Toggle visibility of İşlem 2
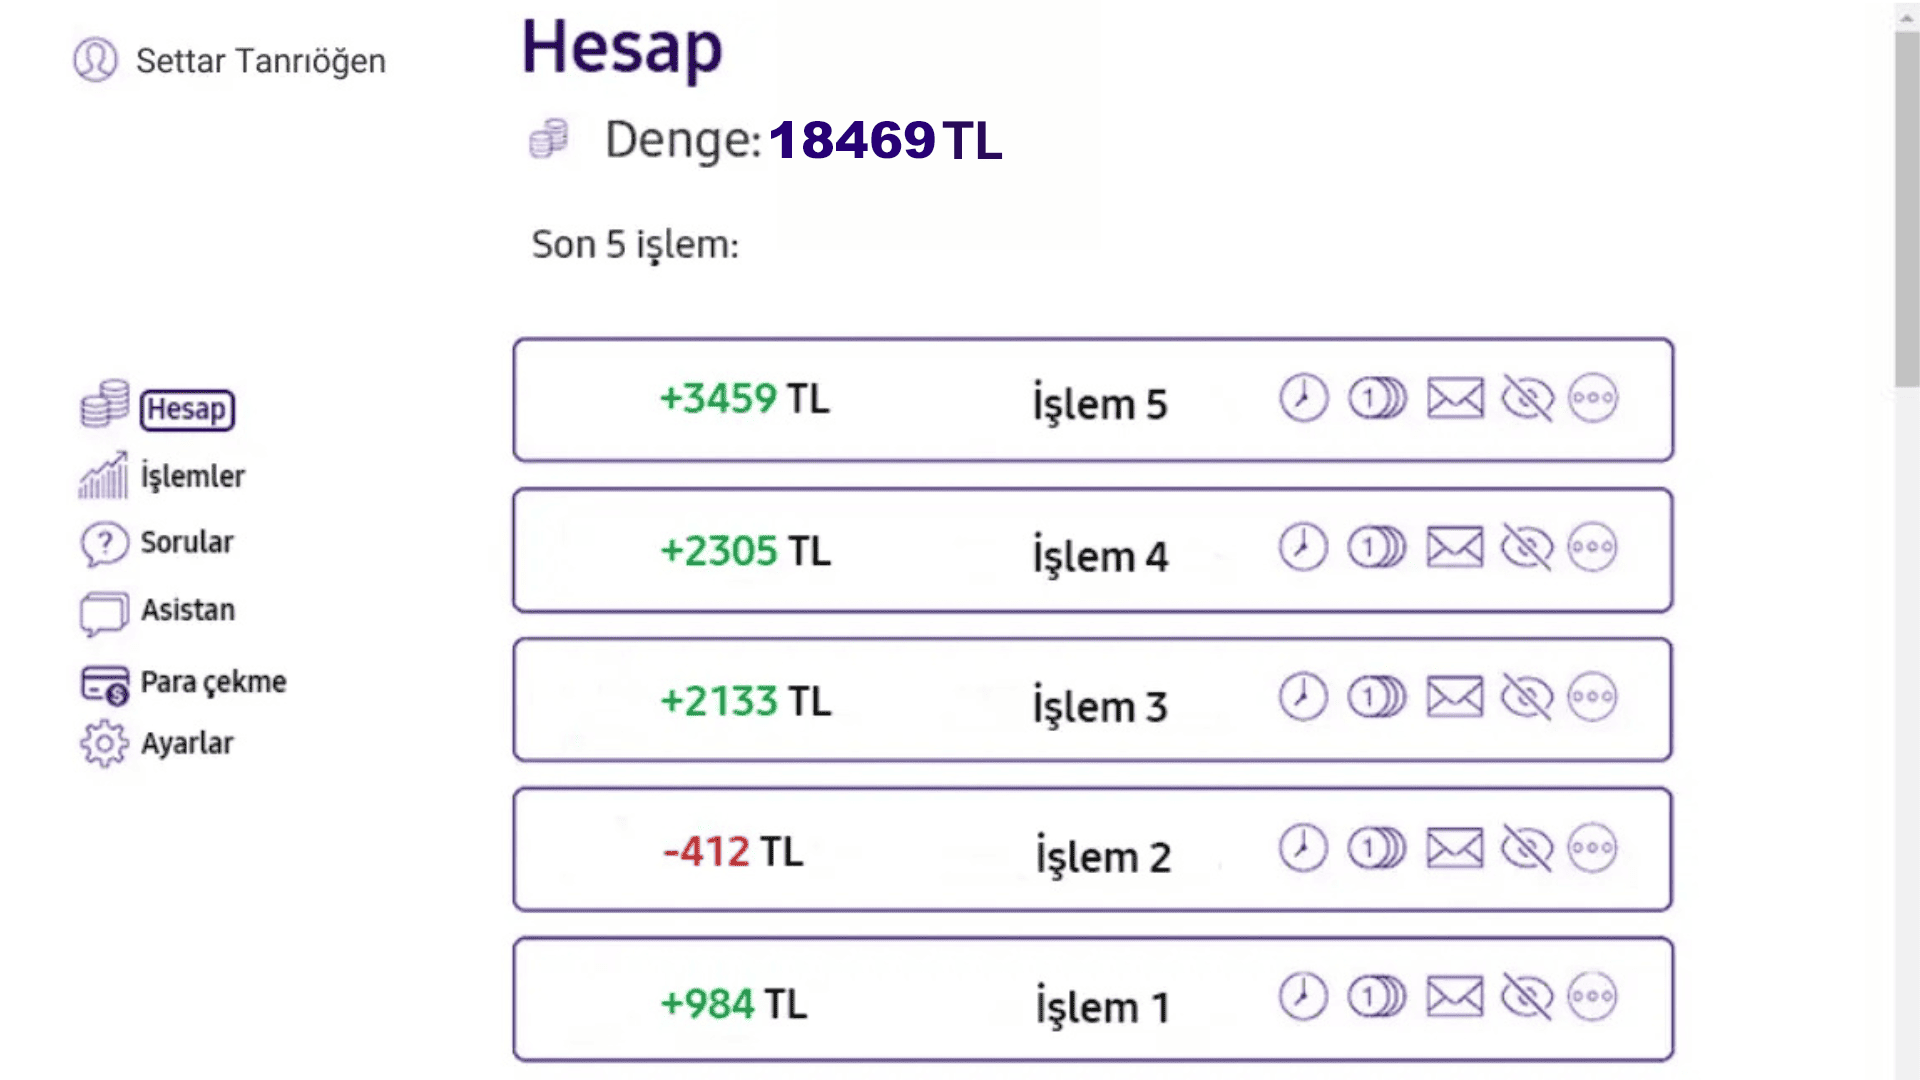Image resolution: width=1920 pixels, height=1080 pixels. point(1527,848)
